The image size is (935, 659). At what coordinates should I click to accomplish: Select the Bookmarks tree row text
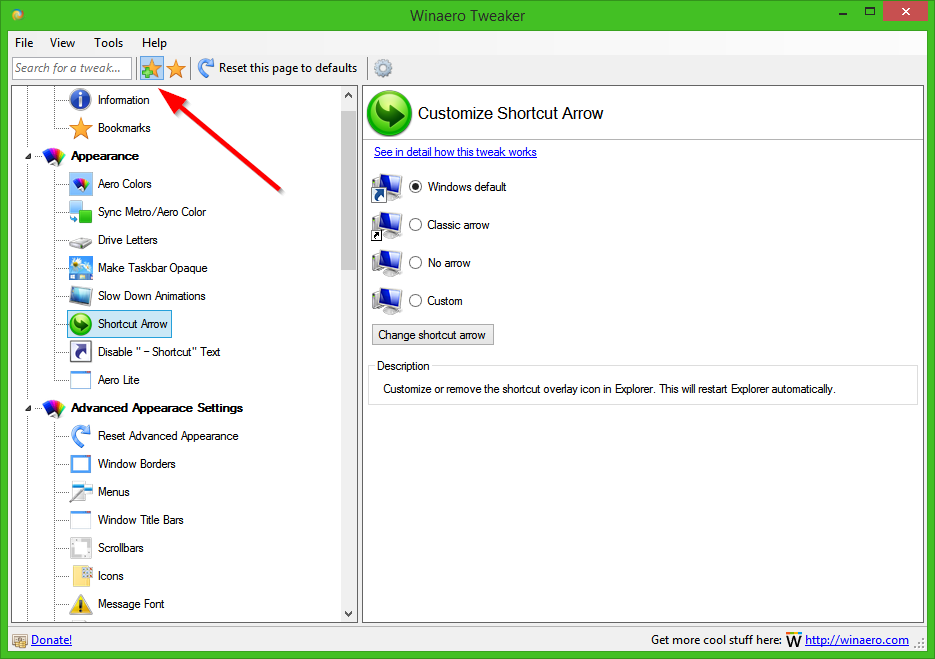pos(124,128)
